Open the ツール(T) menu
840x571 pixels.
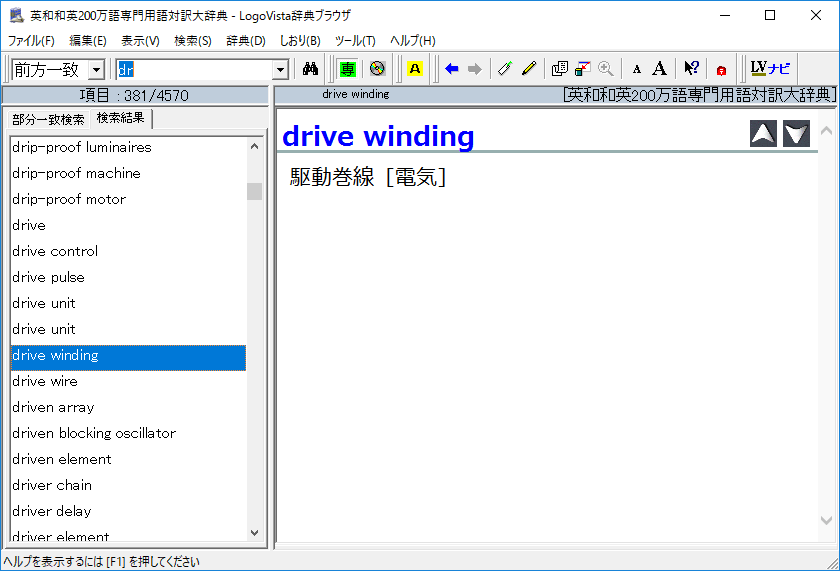click(355, 41)
